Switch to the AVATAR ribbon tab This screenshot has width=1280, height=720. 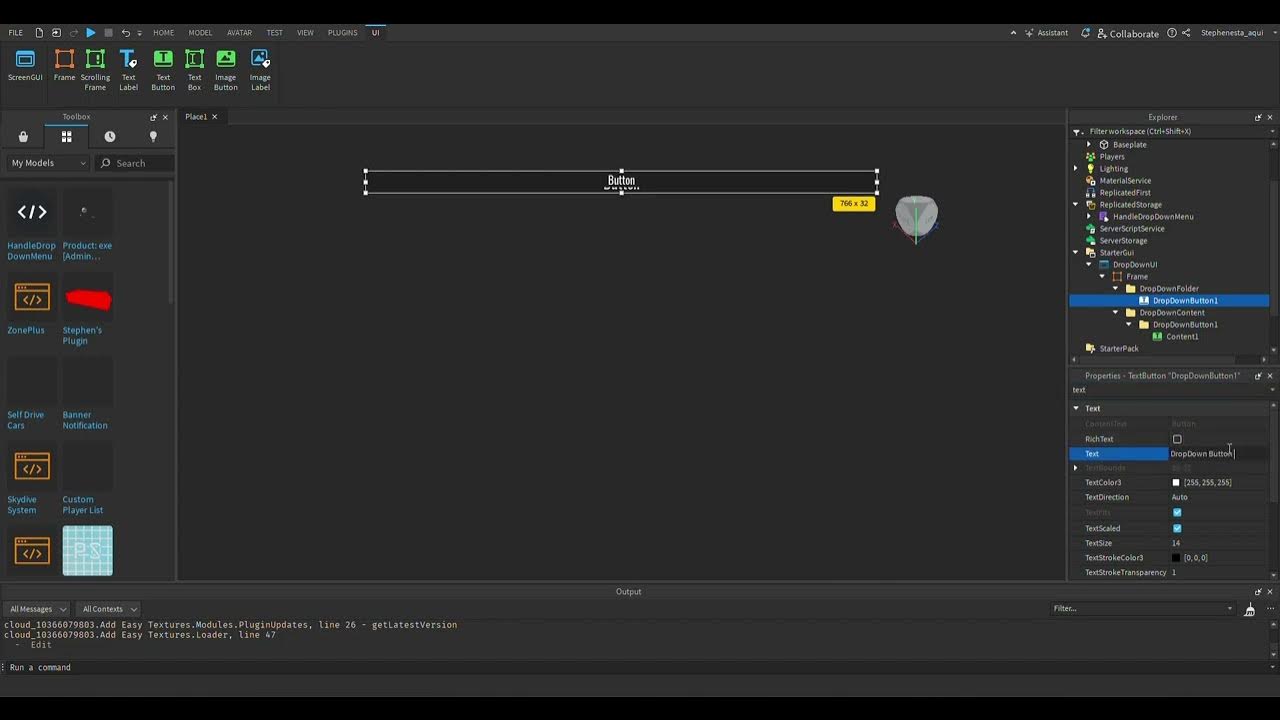point(239,33)
